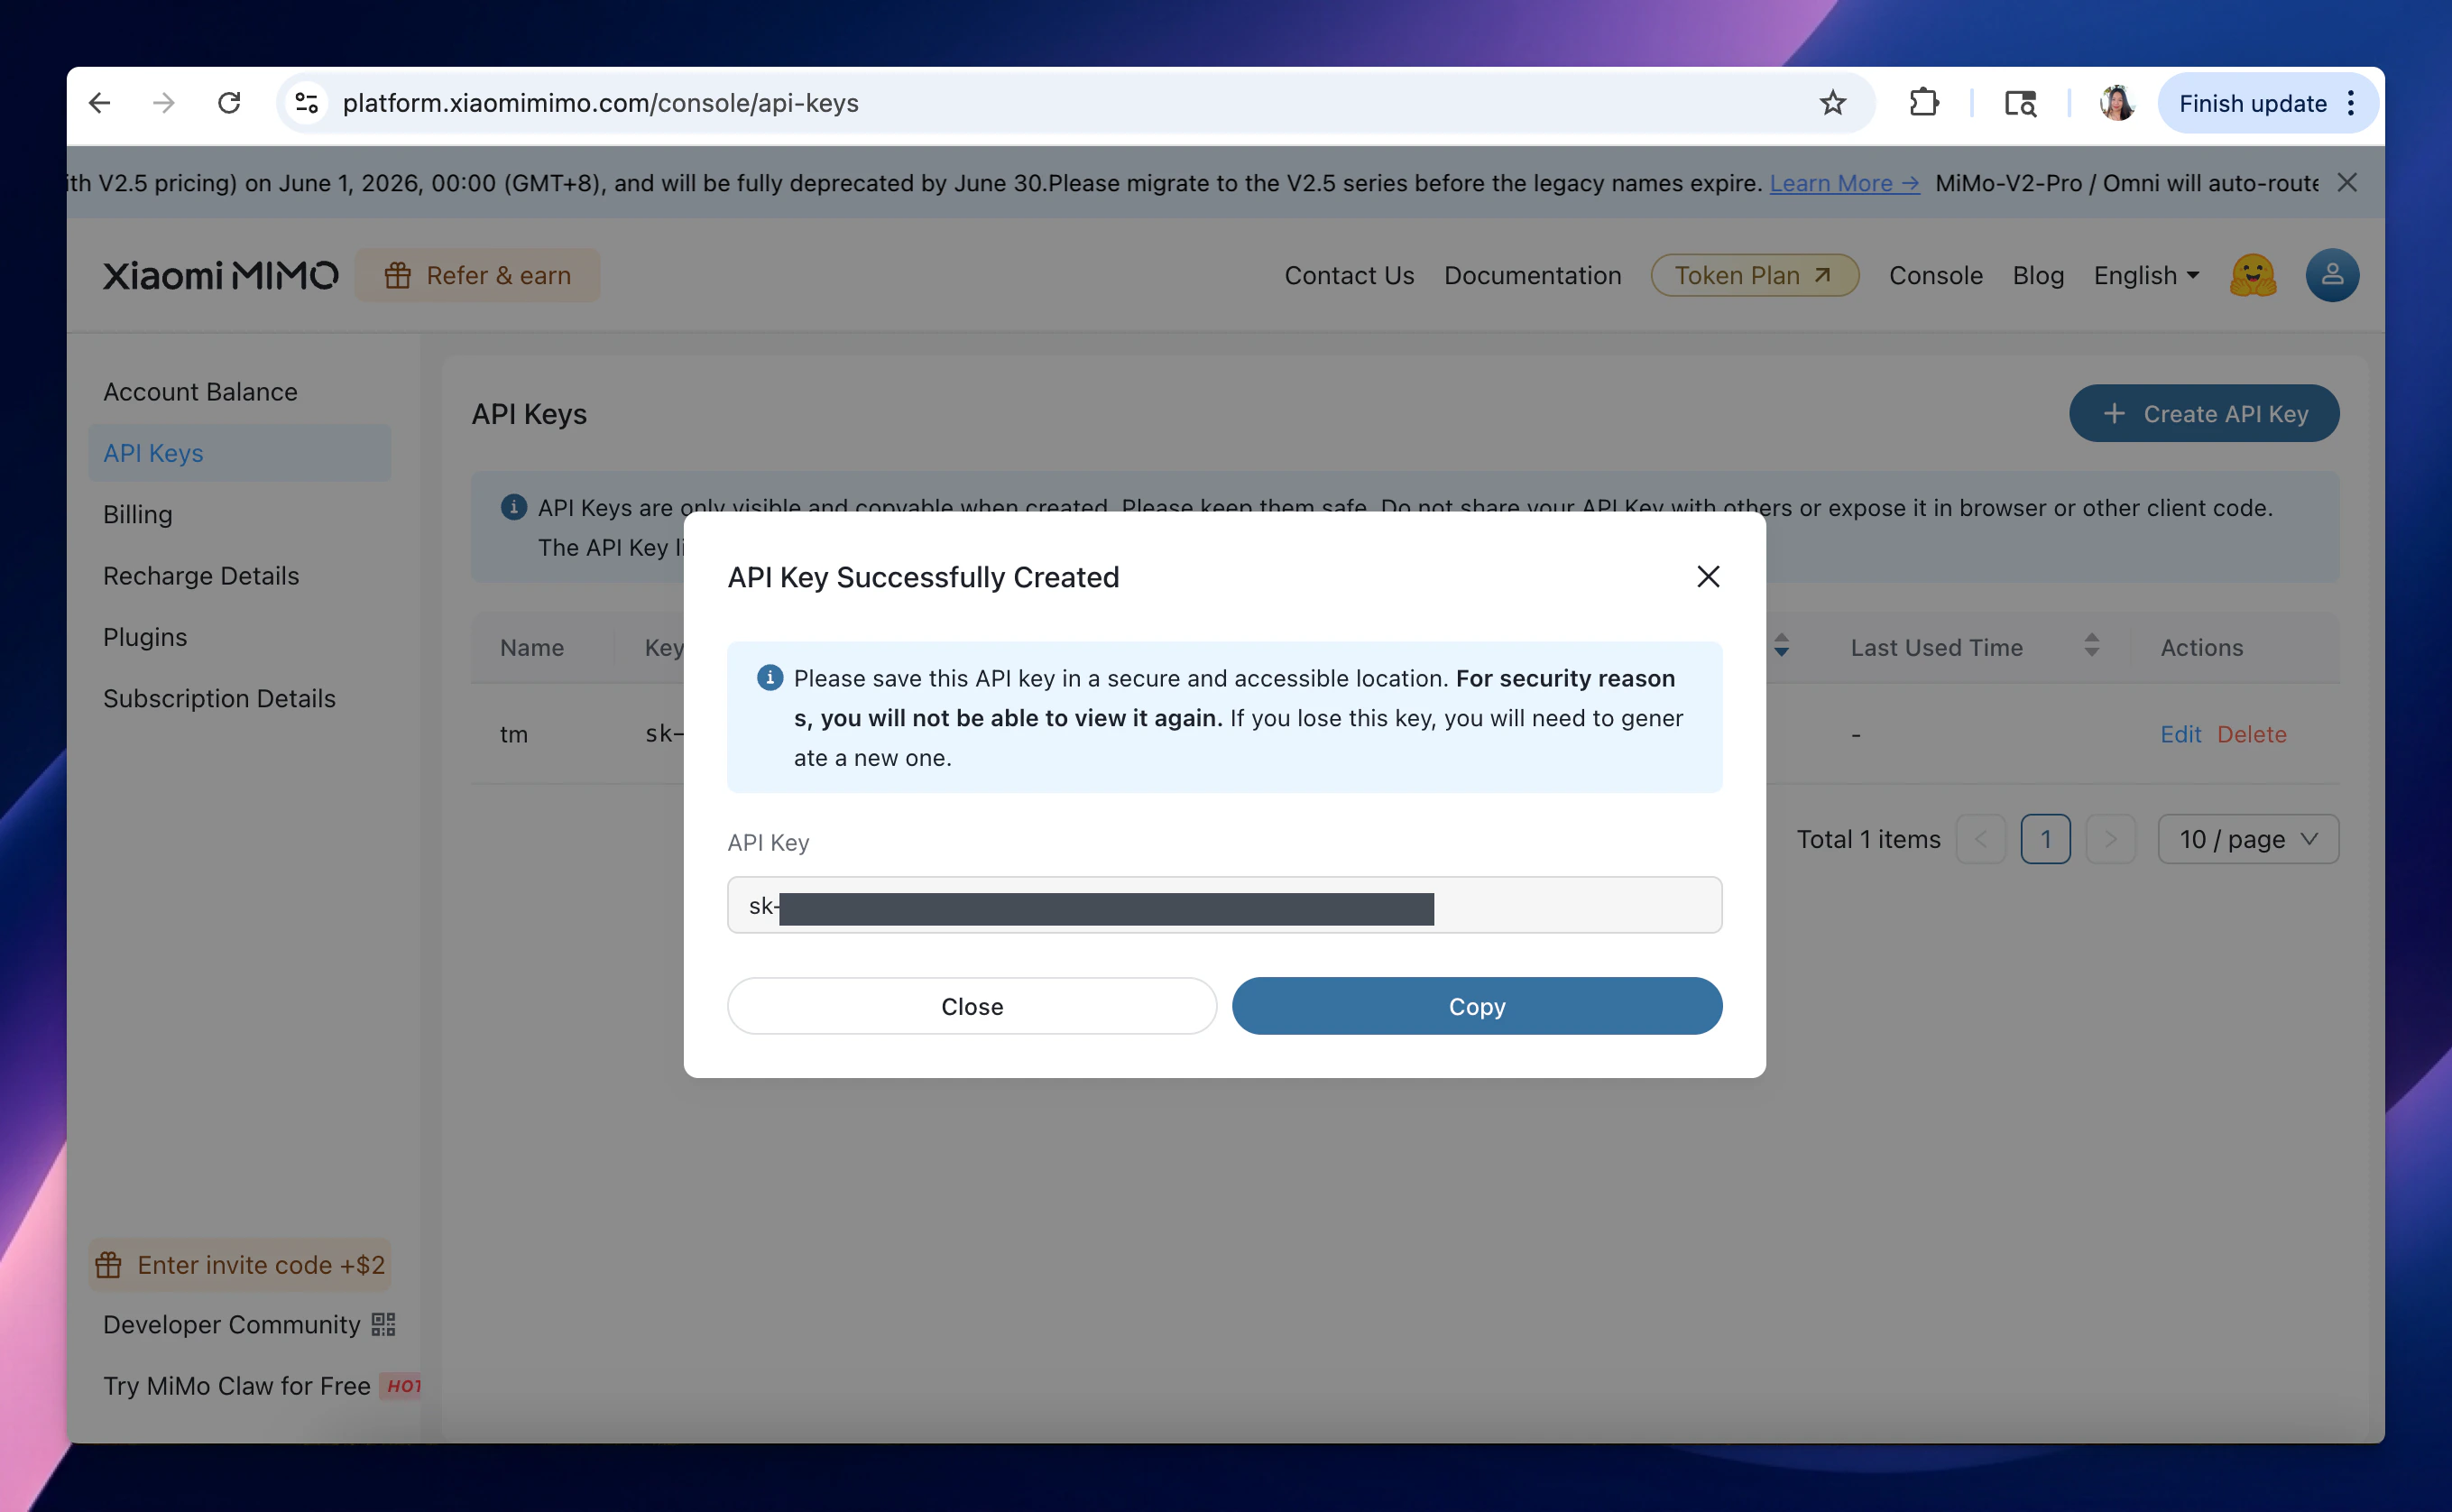Click the API Key field in dialog
Image resolution: width=2452 pixels, height=1512 pixels.
pyautogui.click(x=1224, y=906)
